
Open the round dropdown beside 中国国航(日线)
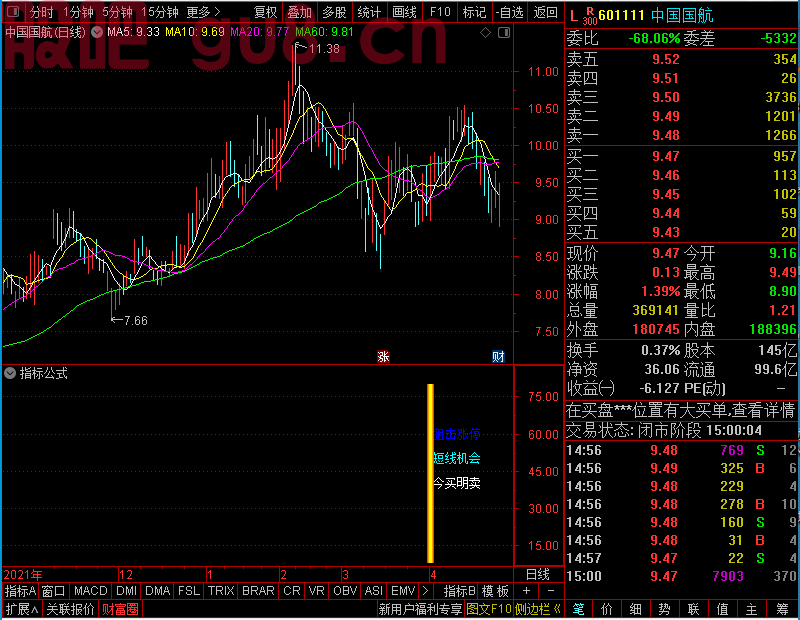97,32
